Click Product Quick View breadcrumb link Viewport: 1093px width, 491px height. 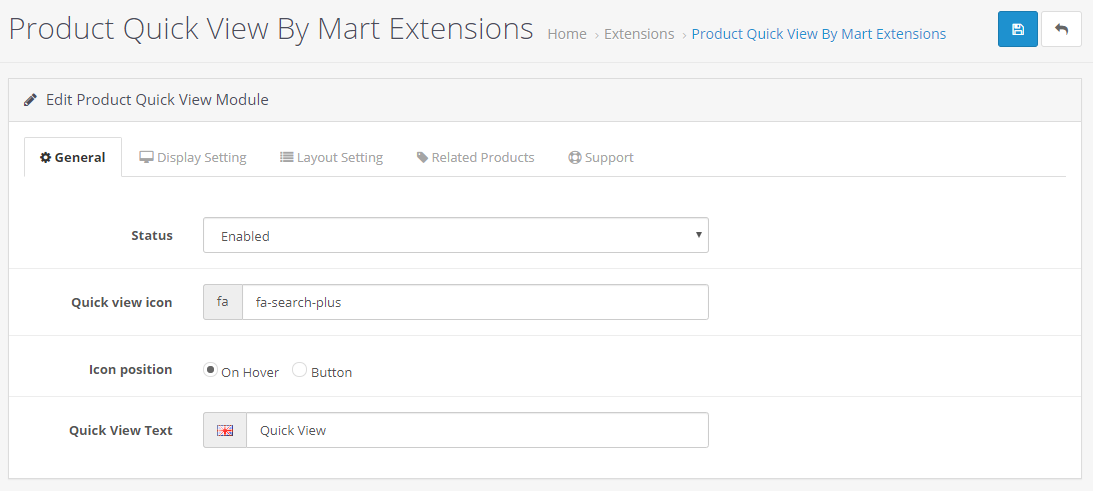818,34
